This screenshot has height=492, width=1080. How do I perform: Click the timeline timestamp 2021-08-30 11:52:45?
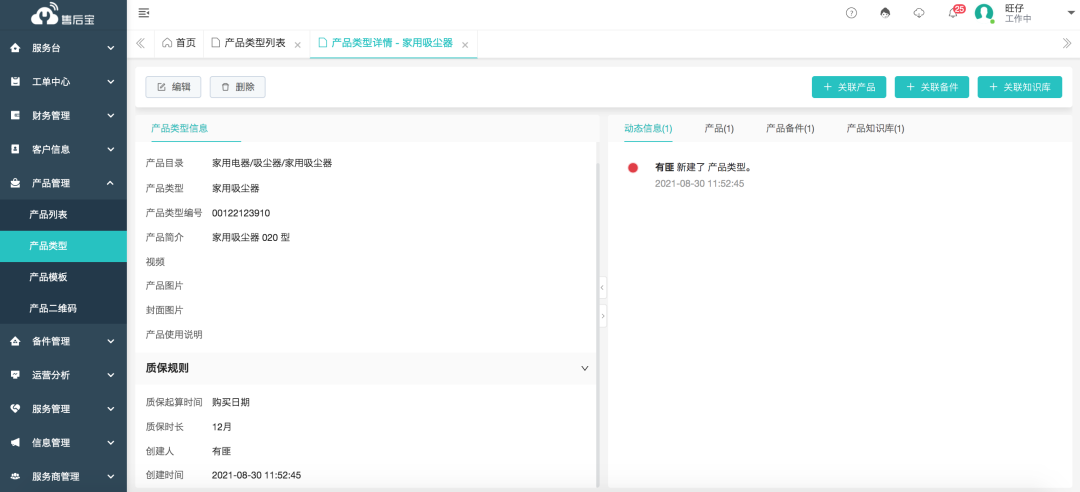[699, 184]
